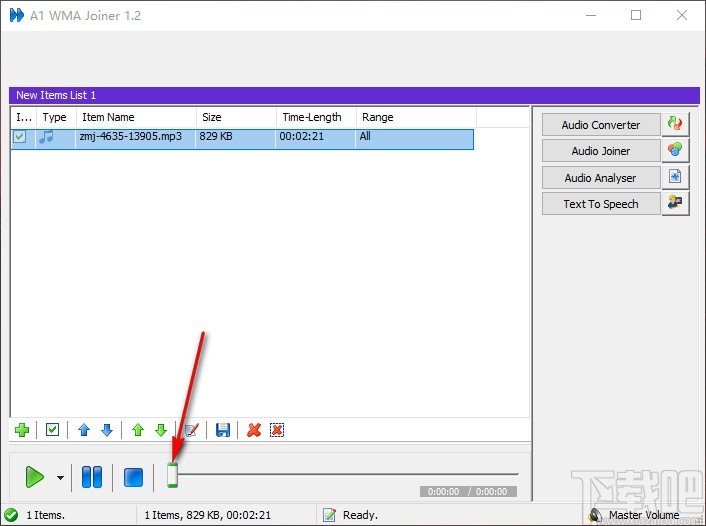Open the edit item notepad icon
The height and width of the screenshot is (526, 706).
(192, 430)
